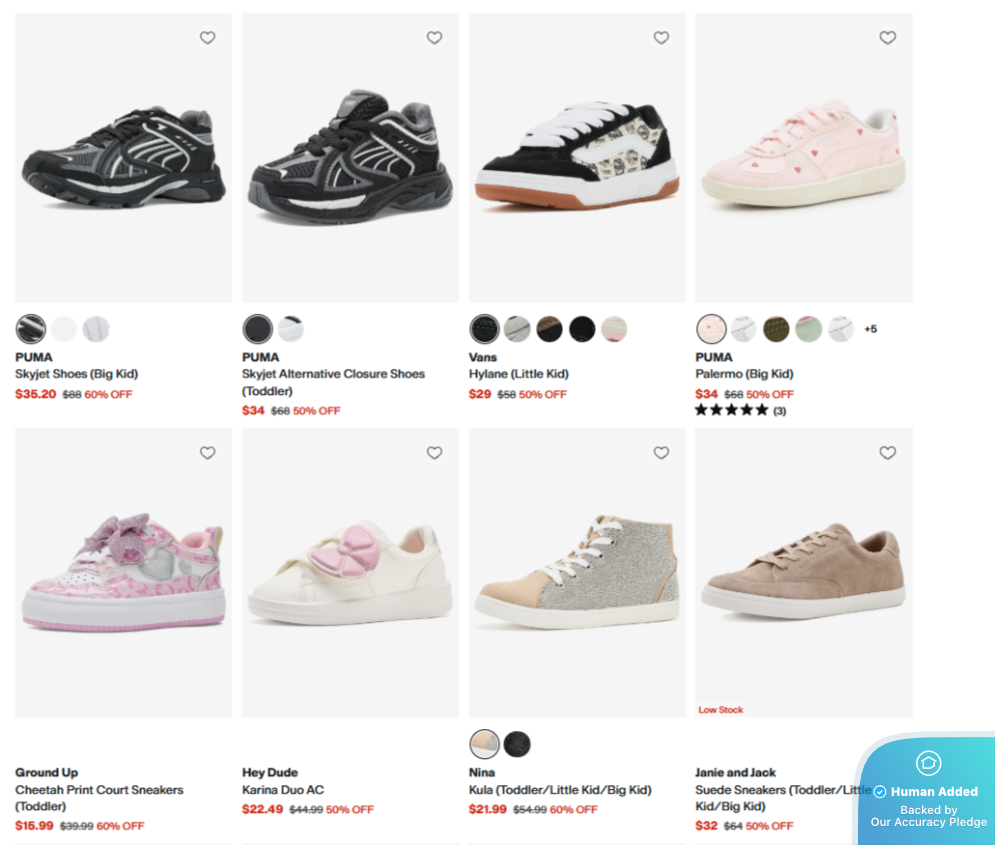The image size is (995, 845).
Task: Select the black swatch for Nina Kula
Action: 517,744
